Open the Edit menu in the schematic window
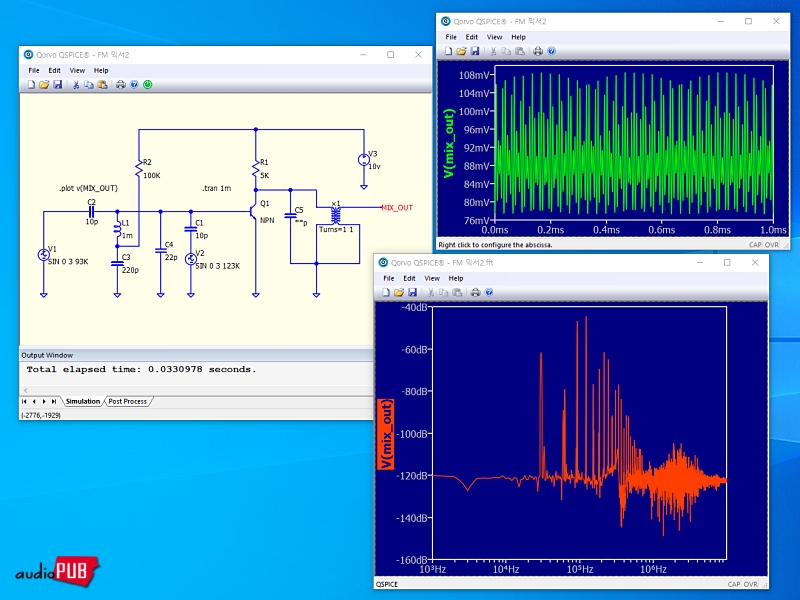Screen dimensions: 800x600 [55, 70]
